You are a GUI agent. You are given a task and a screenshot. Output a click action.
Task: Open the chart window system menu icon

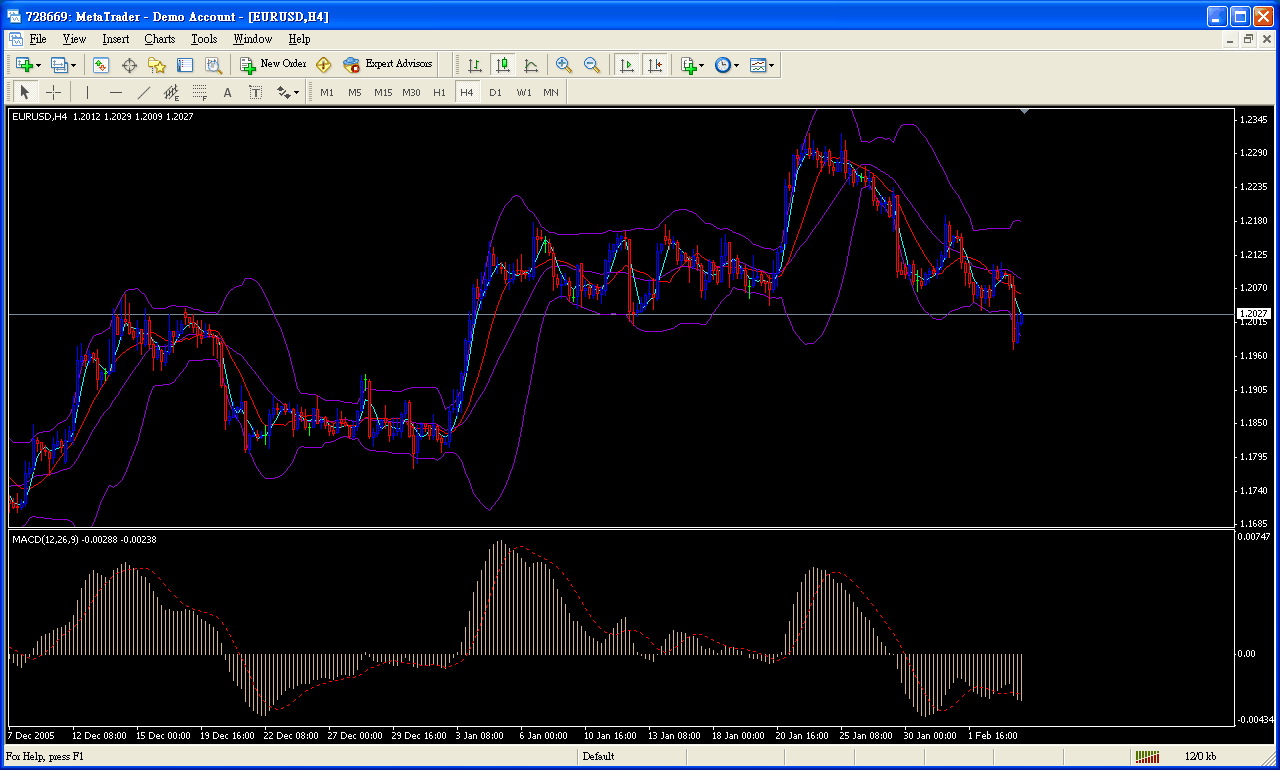[x=15, y=39]
